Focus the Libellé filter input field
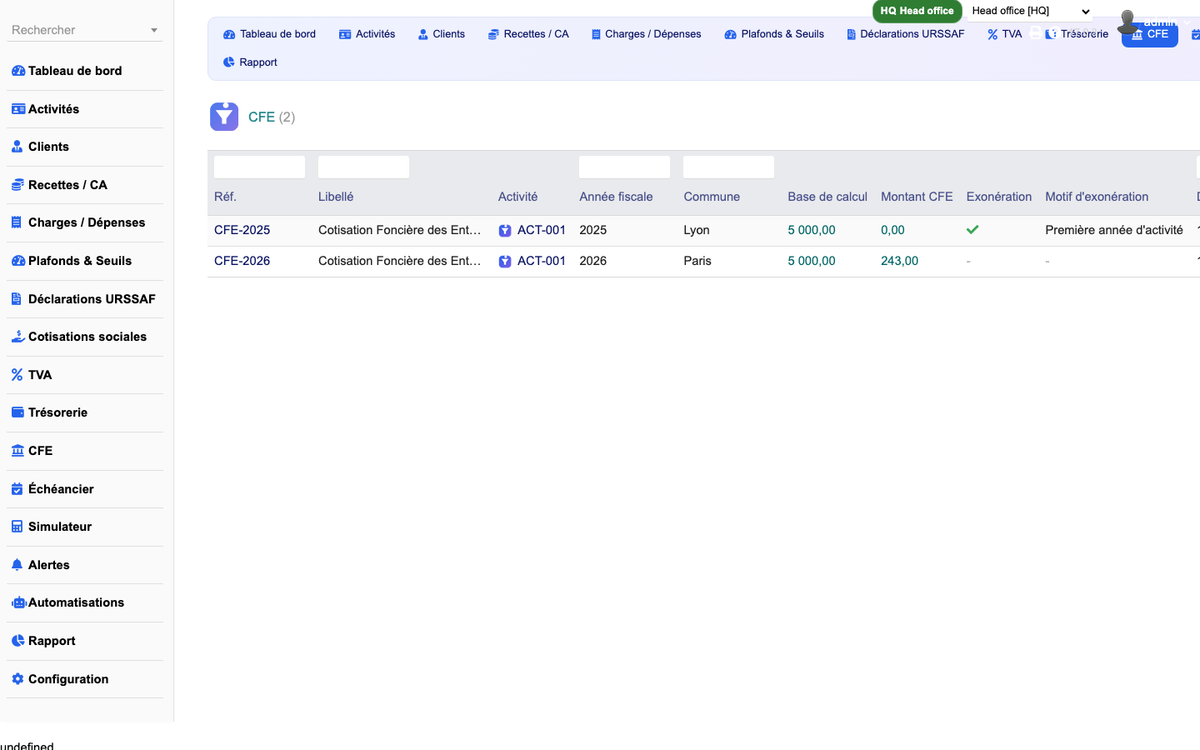Viewport: 1200px width, 750px height. point(363,167)
